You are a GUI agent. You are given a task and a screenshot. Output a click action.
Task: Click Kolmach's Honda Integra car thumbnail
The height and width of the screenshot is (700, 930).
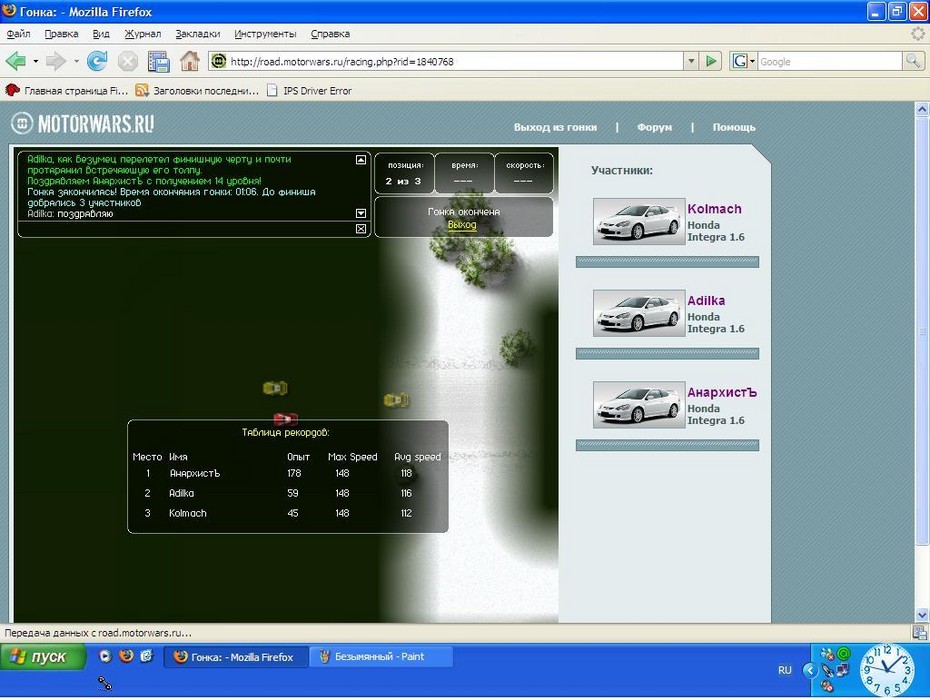tap(639, 221)
